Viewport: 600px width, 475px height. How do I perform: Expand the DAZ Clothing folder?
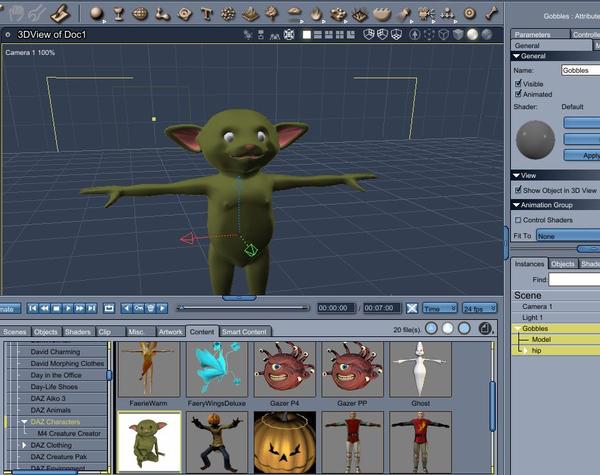point(24,445)
